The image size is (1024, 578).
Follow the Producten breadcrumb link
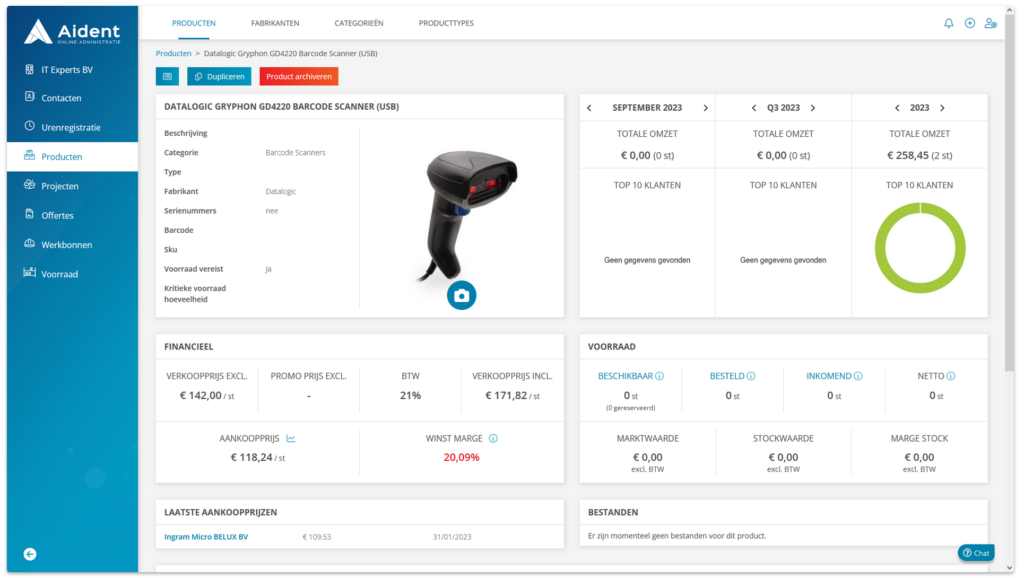[173, 54]
